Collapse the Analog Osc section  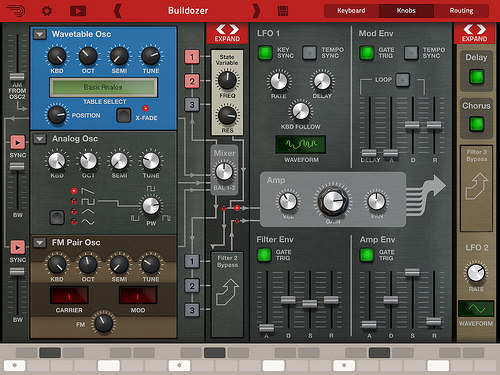(x=40, y=139)
